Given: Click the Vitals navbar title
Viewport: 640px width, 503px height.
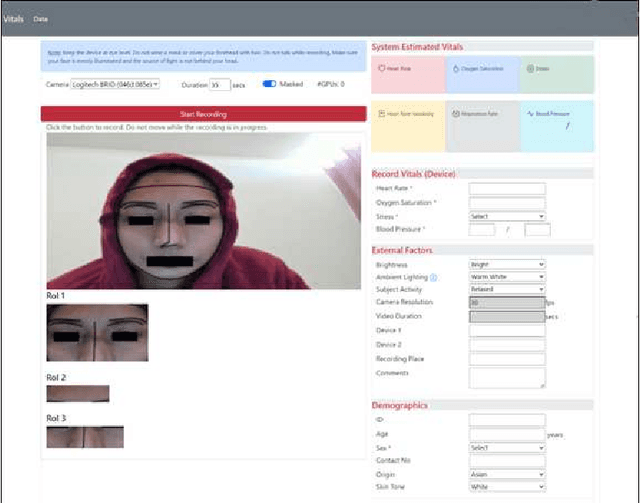Looking at the screenshot, I should 13,19.
